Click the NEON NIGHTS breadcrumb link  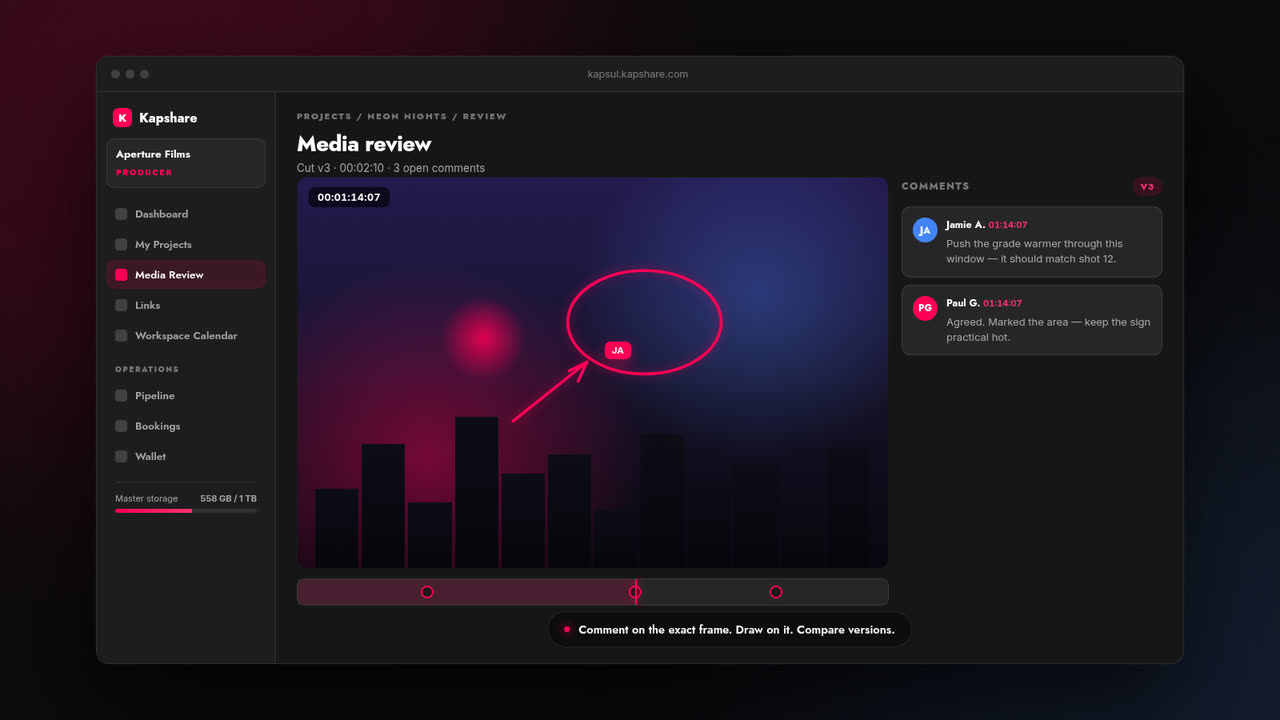pyautogui.click(x=407, y=117)
